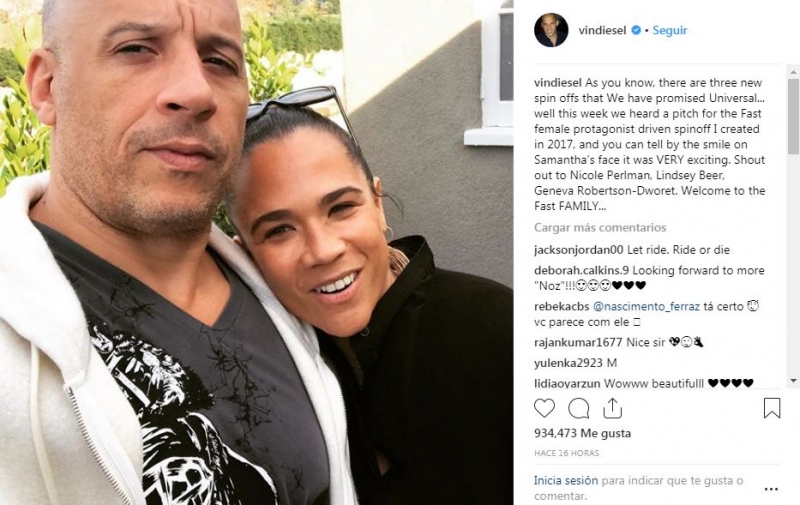Screen dimensions: 800x505
Task: Click the selfie photo of the post
Action: (257, 252)
